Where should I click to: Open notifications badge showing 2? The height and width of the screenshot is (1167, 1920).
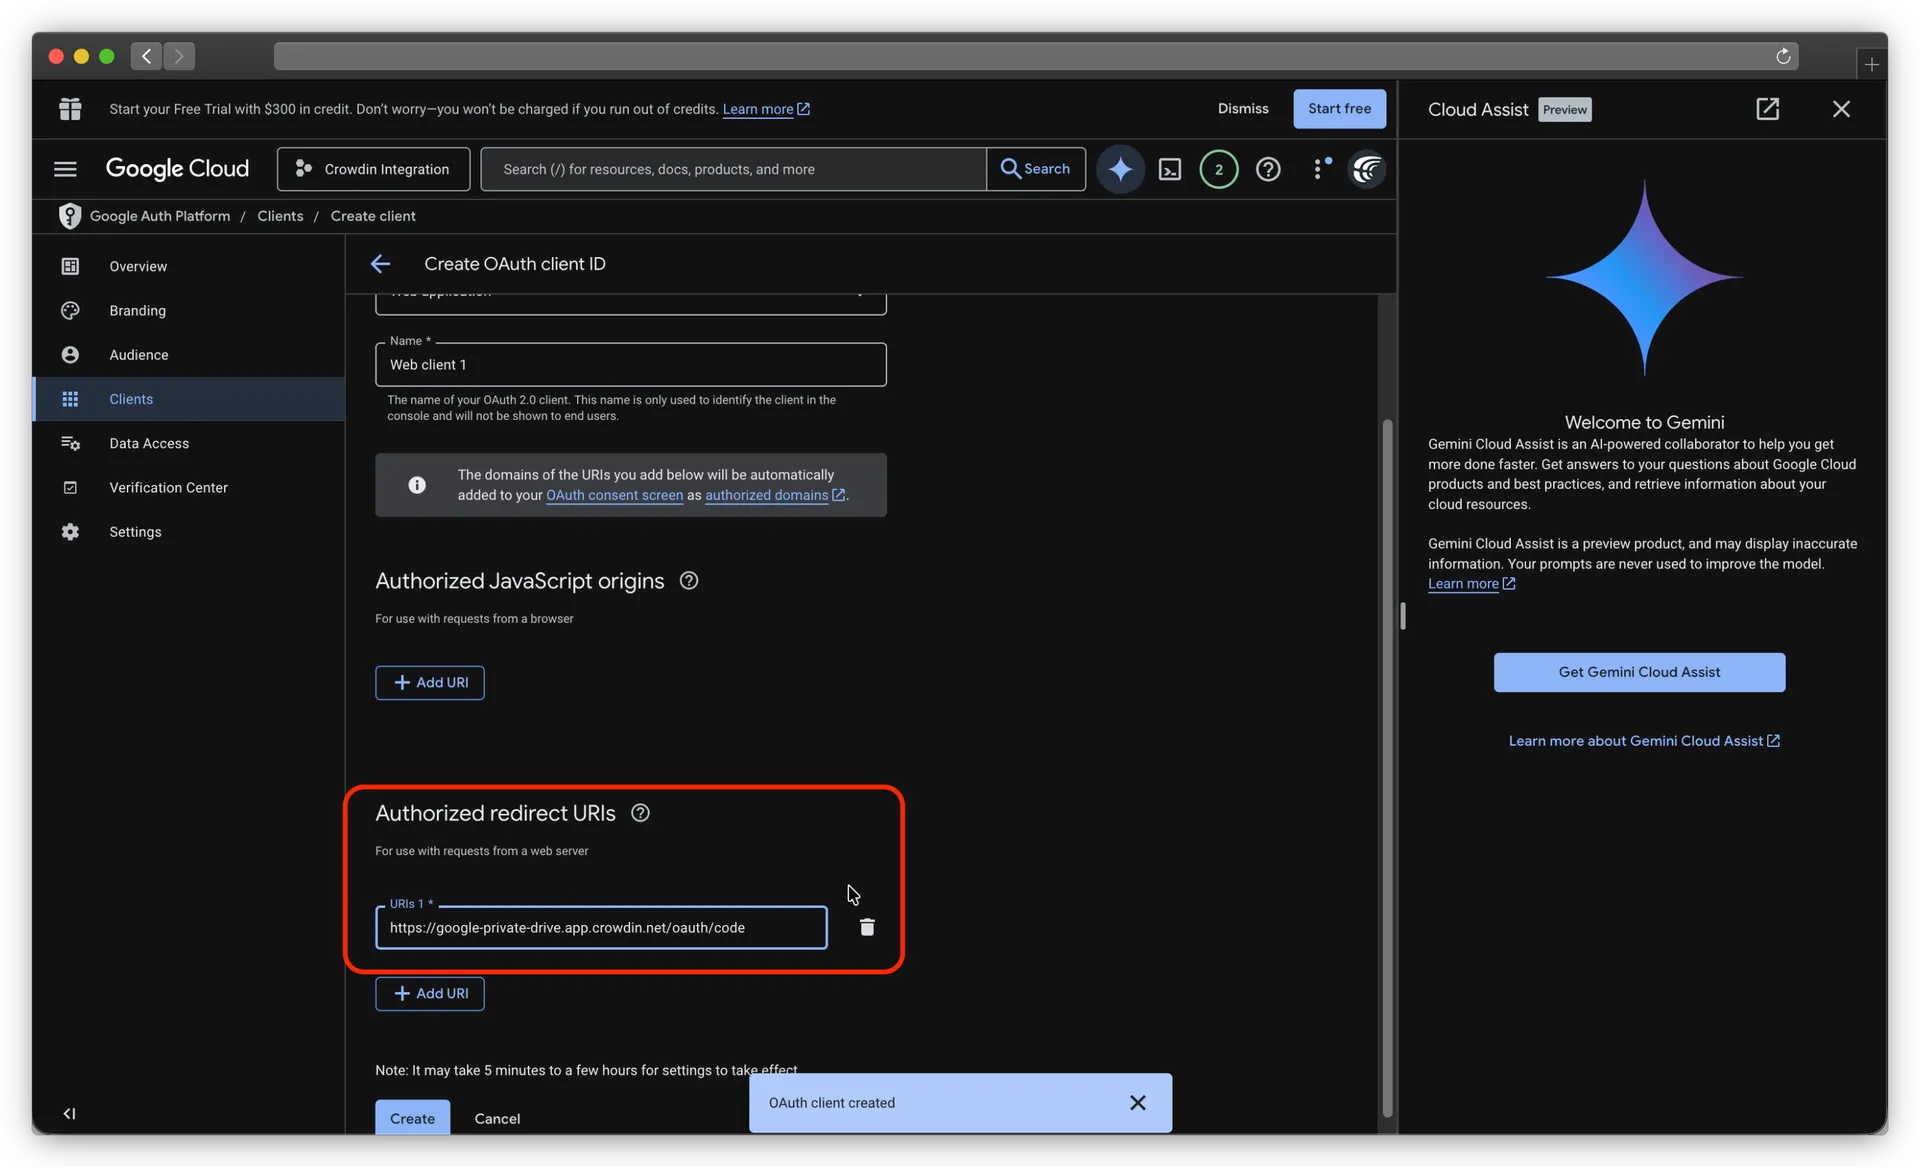tap(1219, 169)
